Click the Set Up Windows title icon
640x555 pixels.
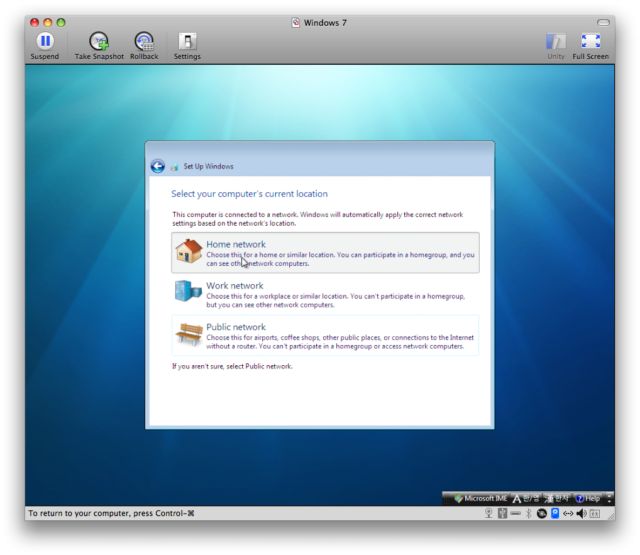[x=175, y=166]
